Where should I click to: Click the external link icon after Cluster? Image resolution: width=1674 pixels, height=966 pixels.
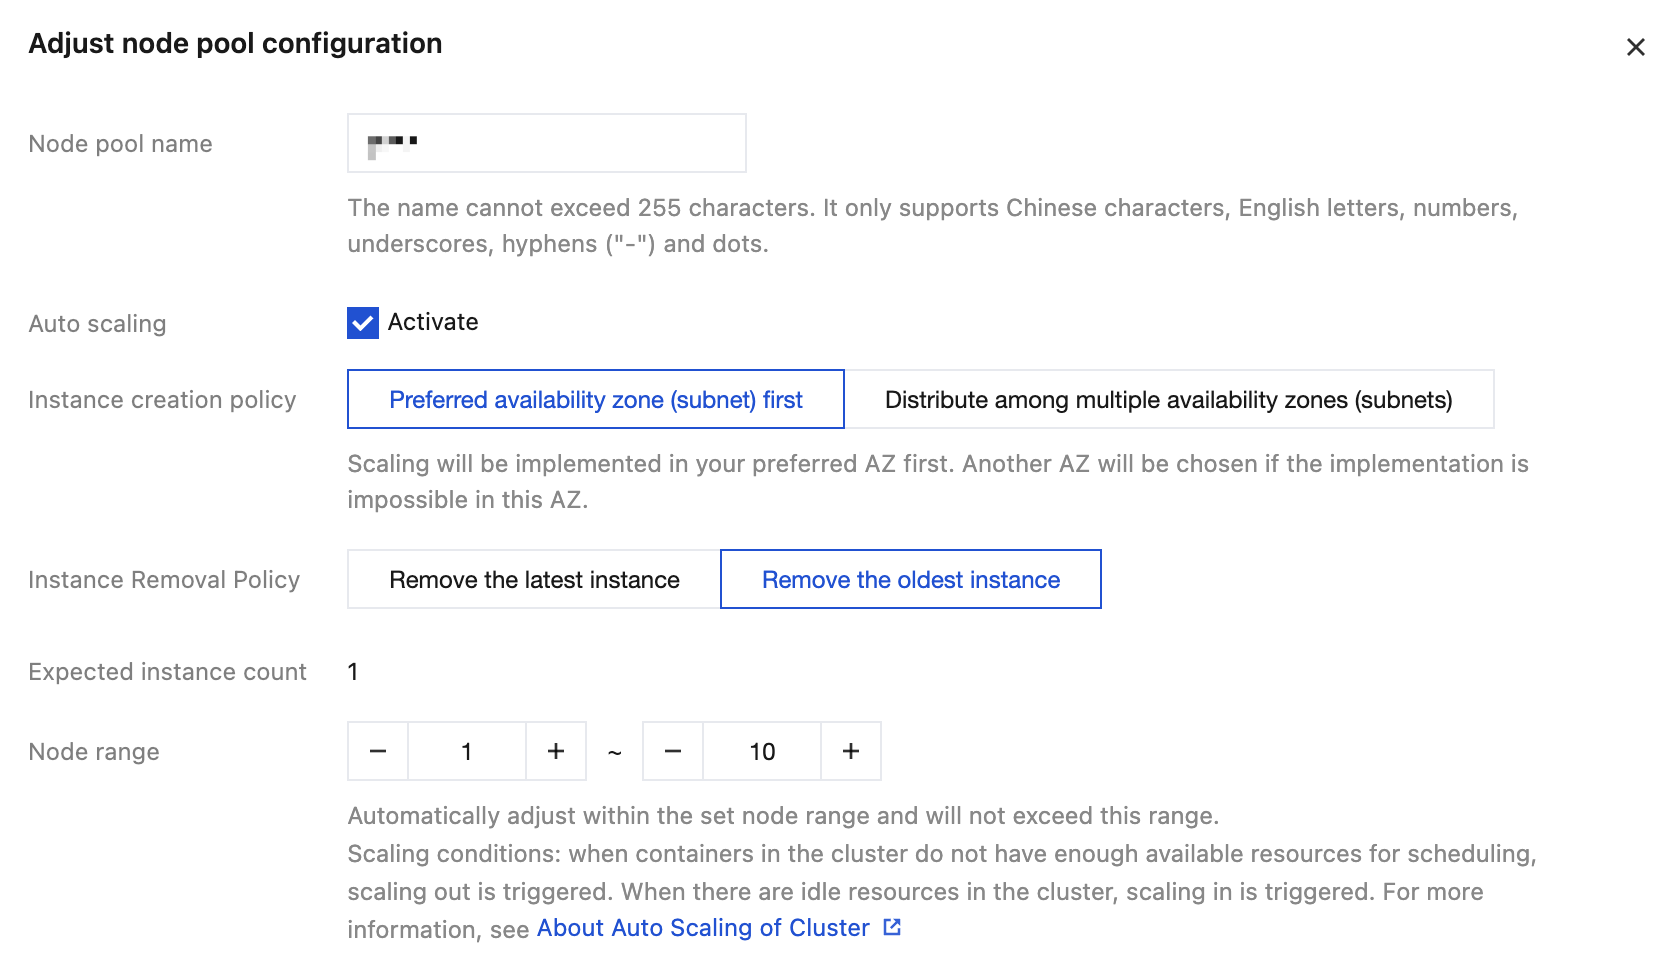click(x=892, y=928)
